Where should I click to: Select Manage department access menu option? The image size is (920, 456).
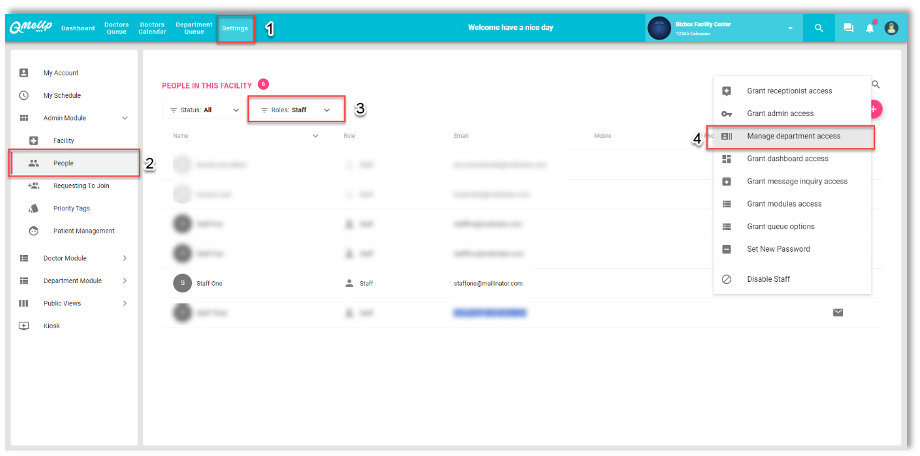(x=792, y=136)
